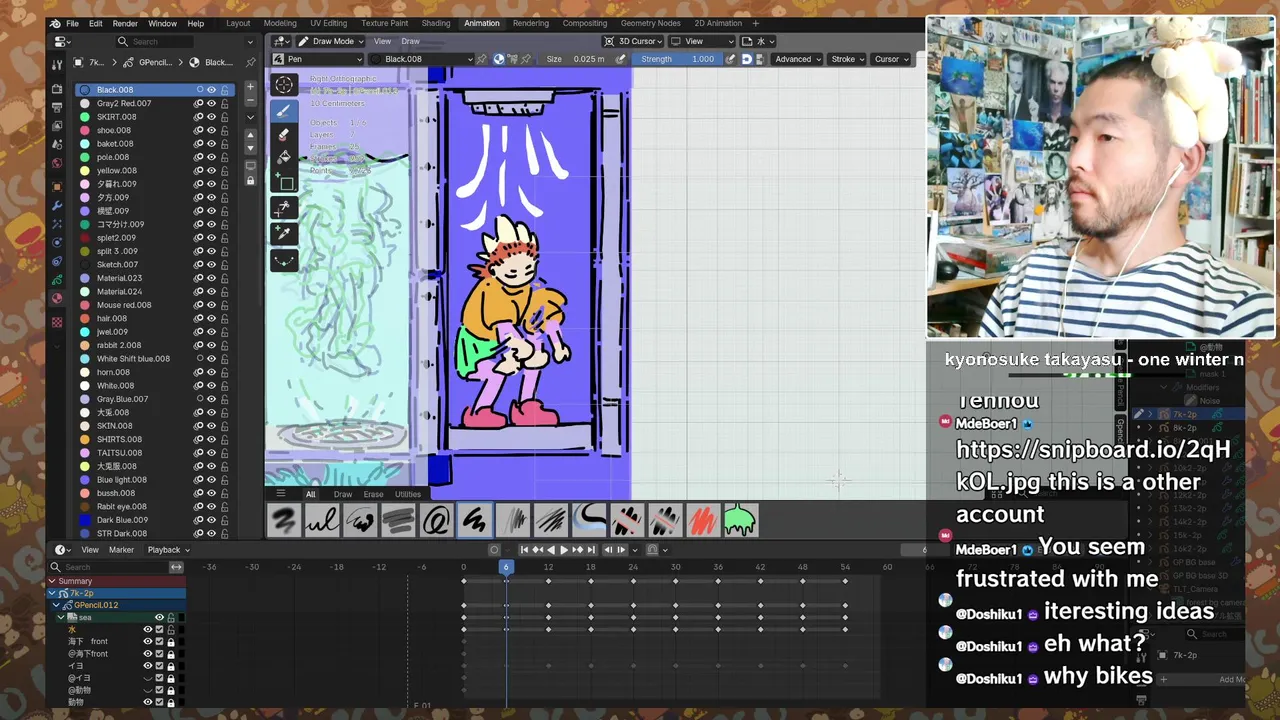Select the Fill bucket tool

pos(284,157)
